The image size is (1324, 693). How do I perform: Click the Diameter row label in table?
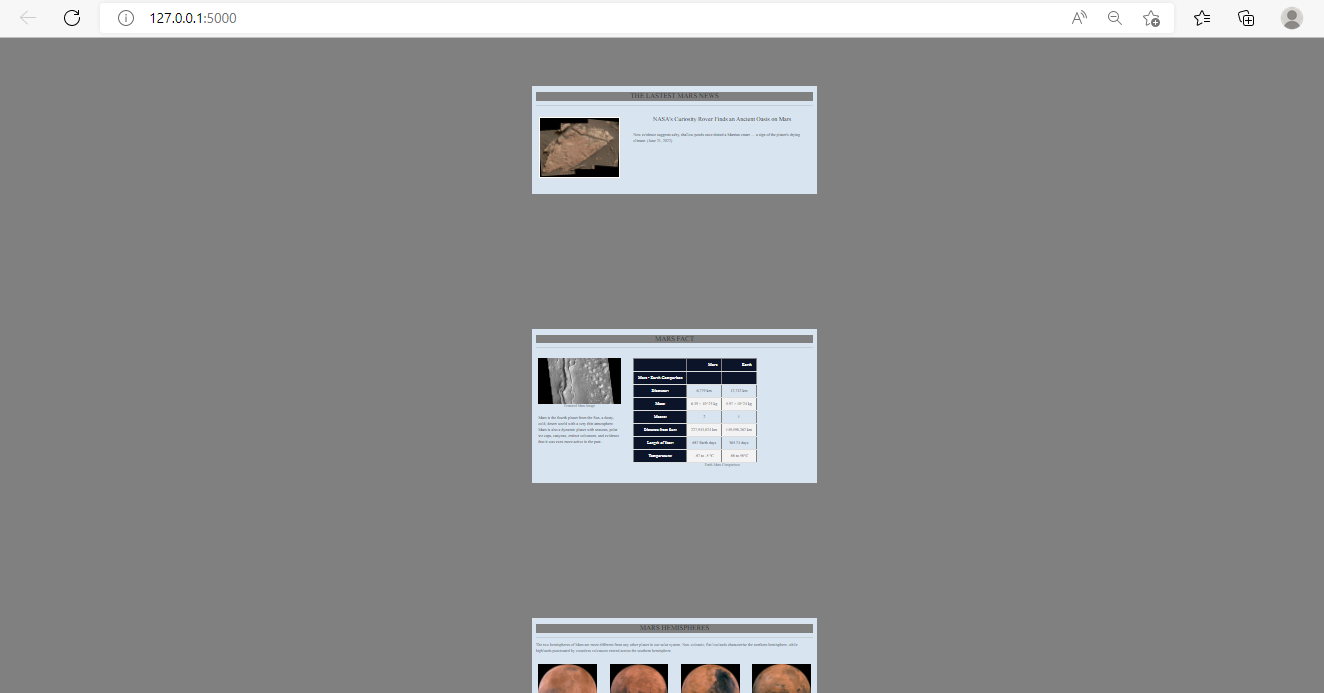(x=660, y=391)
